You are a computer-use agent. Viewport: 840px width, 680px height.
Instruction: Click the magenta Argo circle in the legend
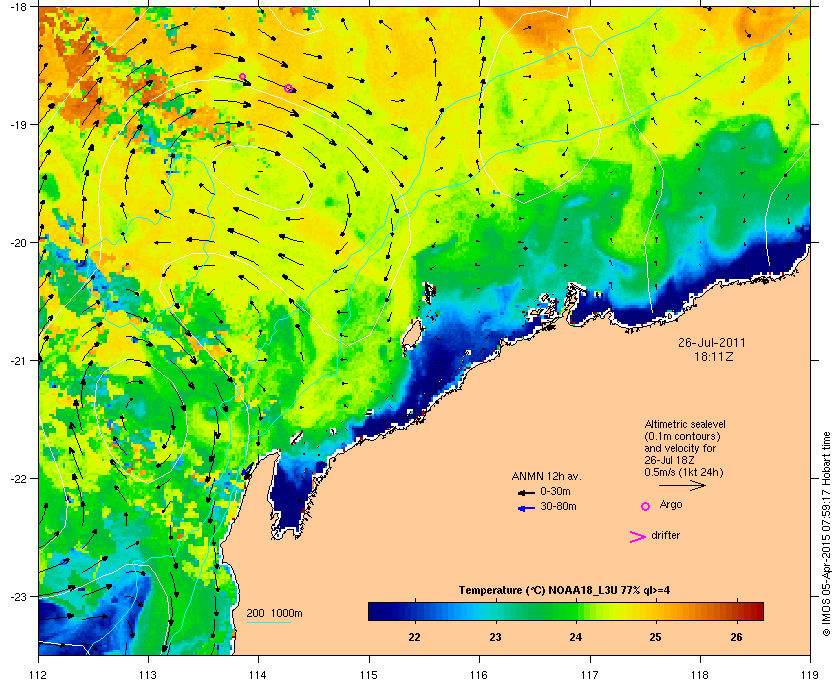645,506
